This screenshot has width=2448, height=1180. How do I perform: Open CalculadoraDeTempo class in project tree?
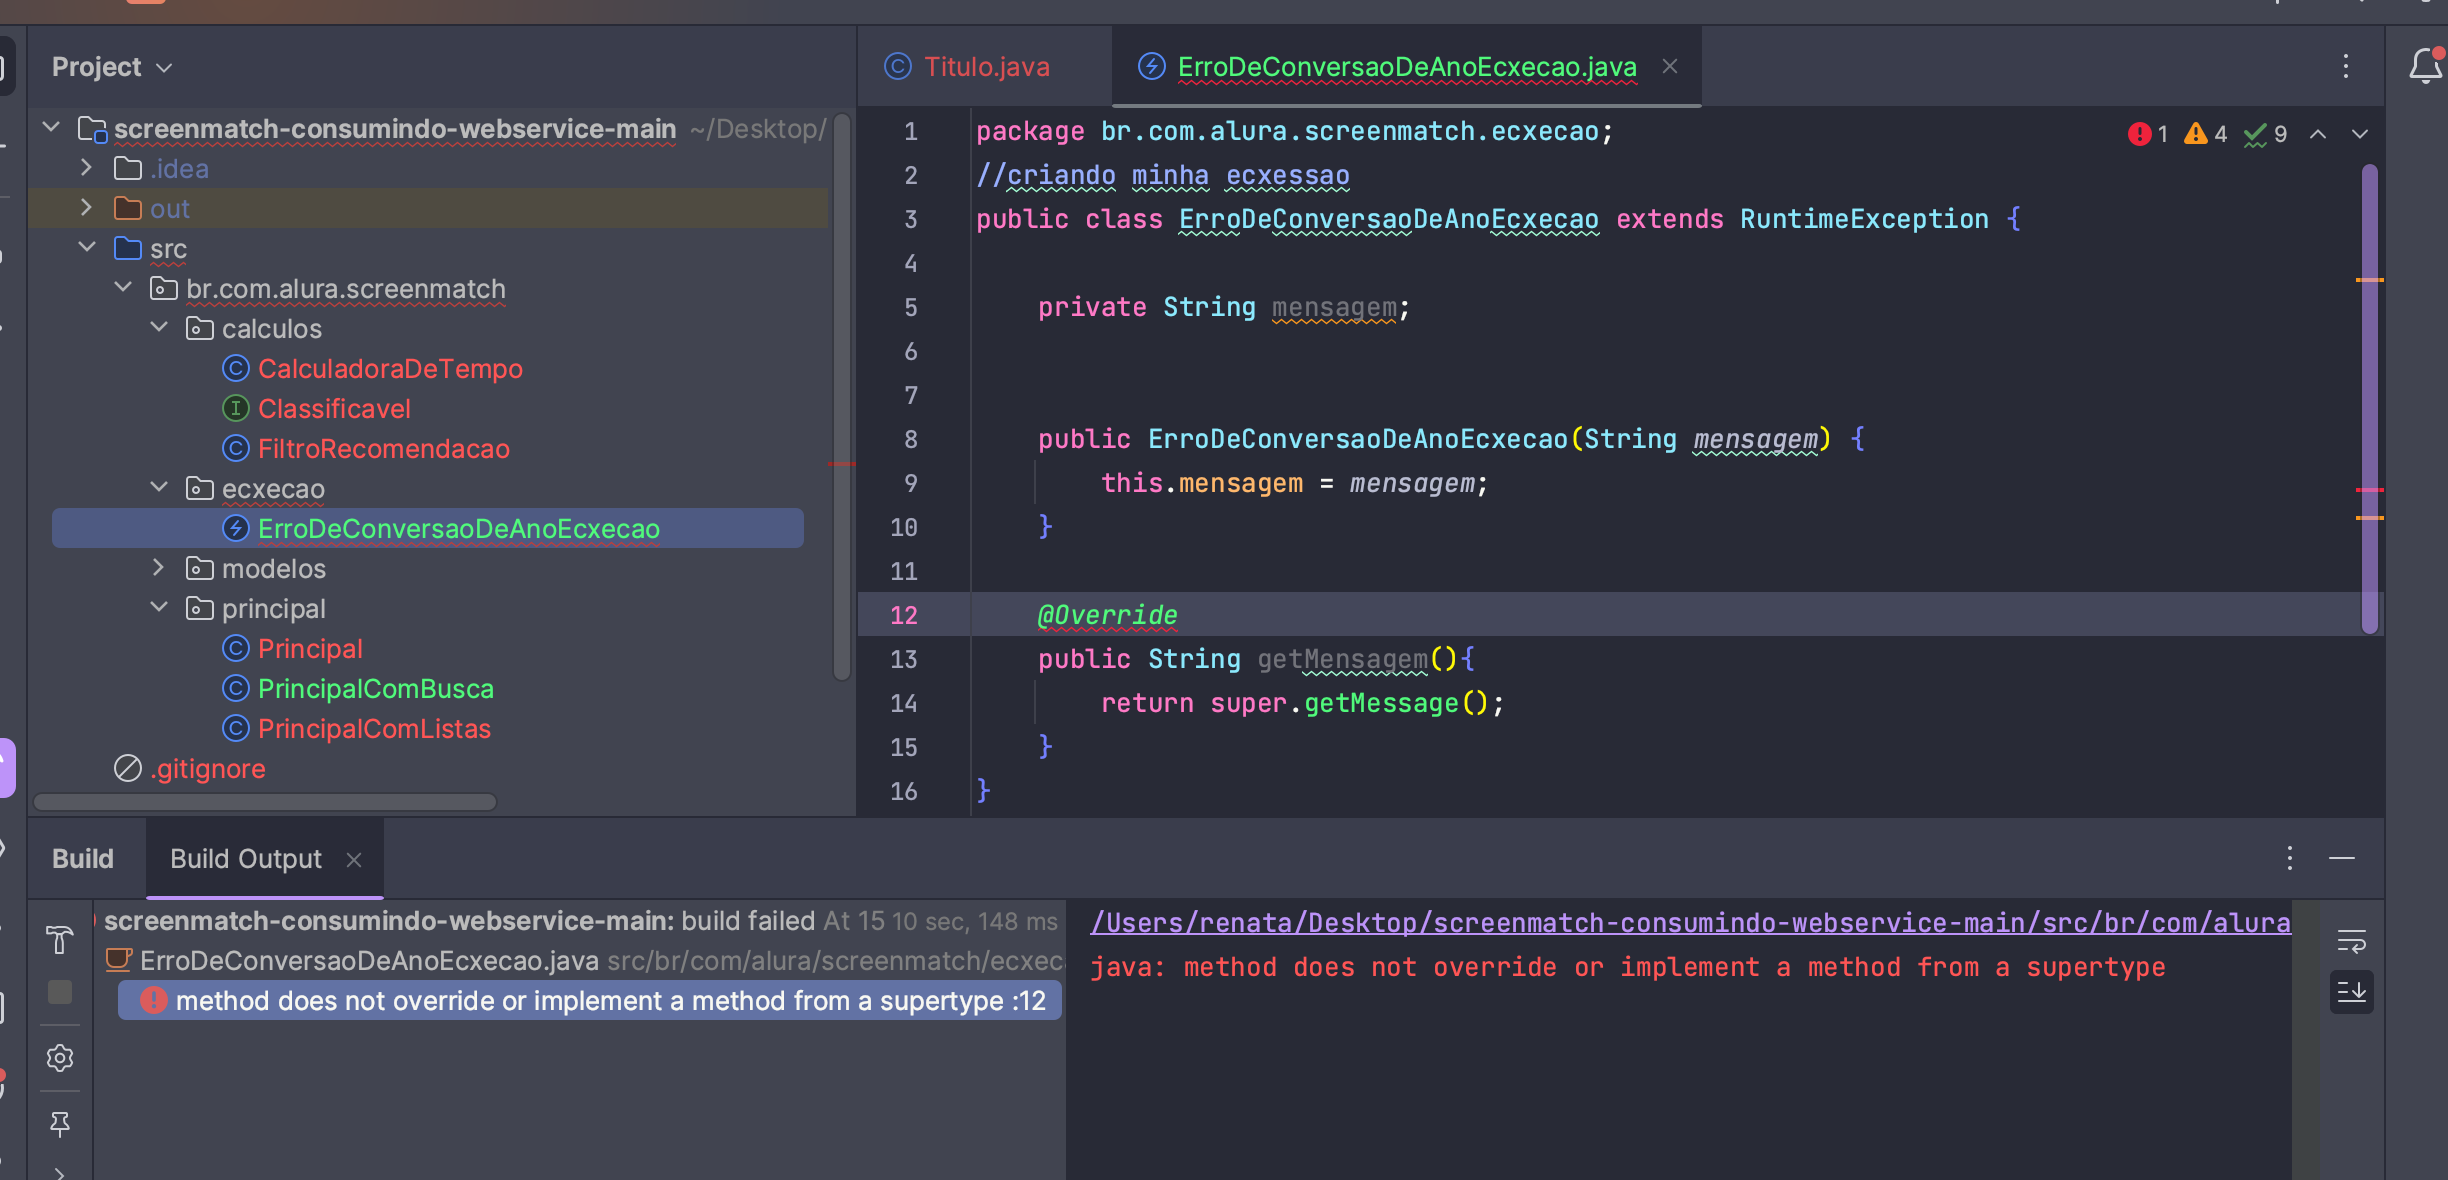point(390,367)
